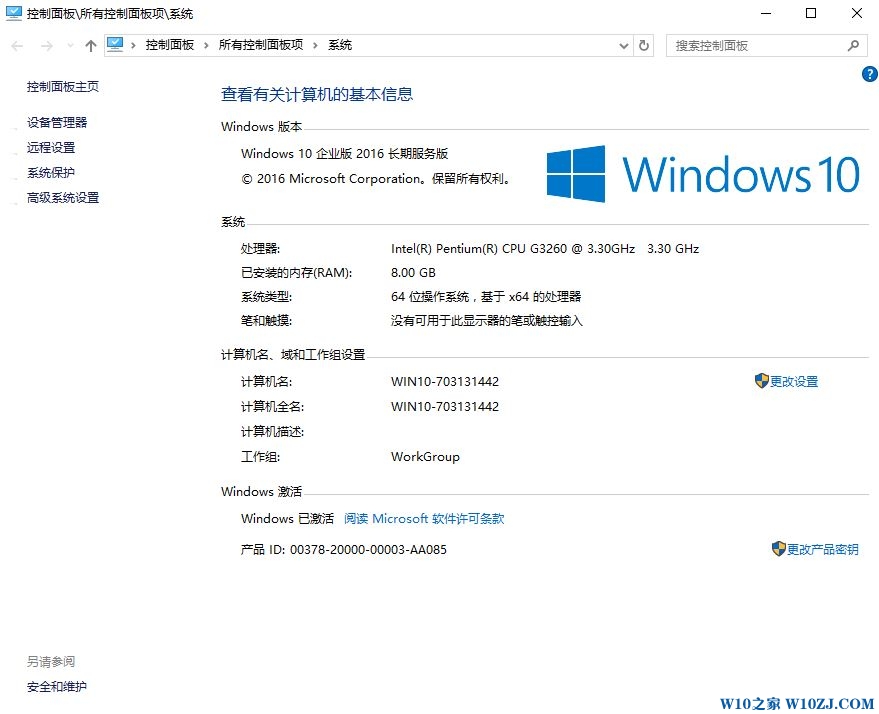Viewport: 879px width, 714px height.
Task: Expand chevron after 所有控制面板项 breadcrumb
Action: pos(316,45)
